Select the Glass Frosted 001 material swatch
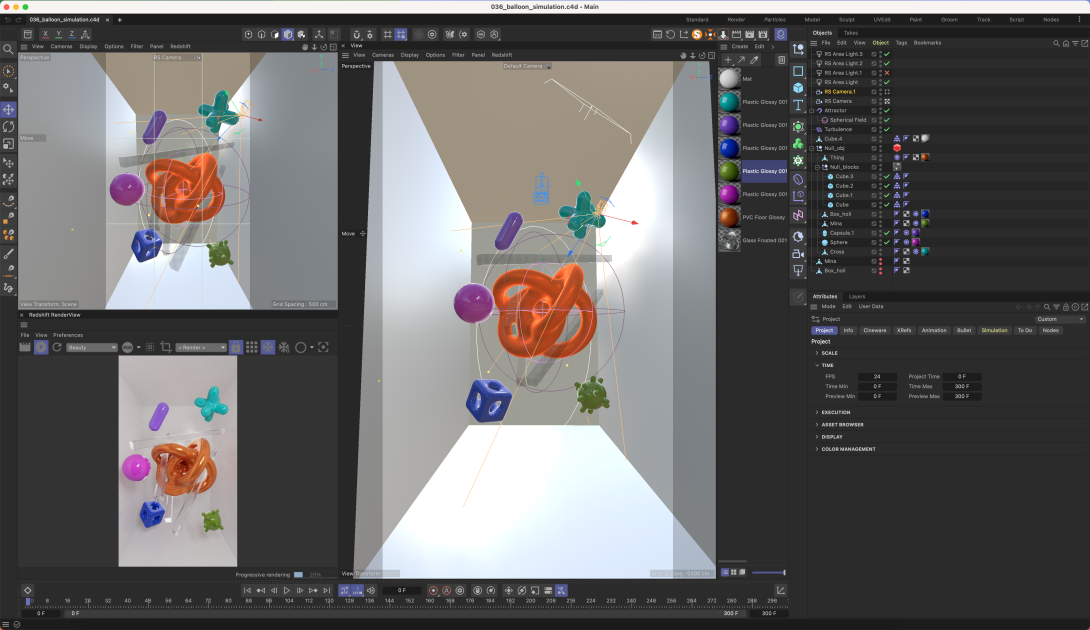The width and height of the screenshot is (1090, 630). [729, 240]
